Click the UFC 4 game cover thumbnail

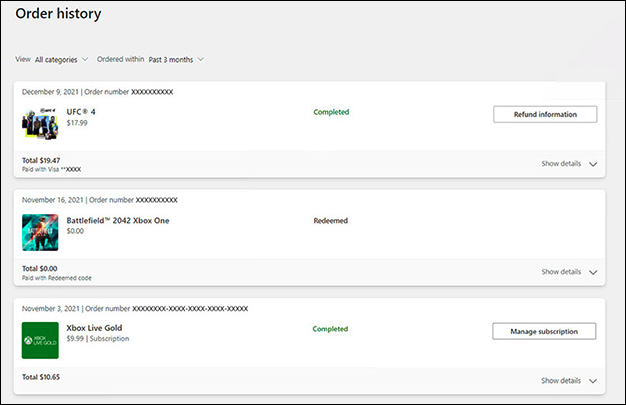(40, 124)
